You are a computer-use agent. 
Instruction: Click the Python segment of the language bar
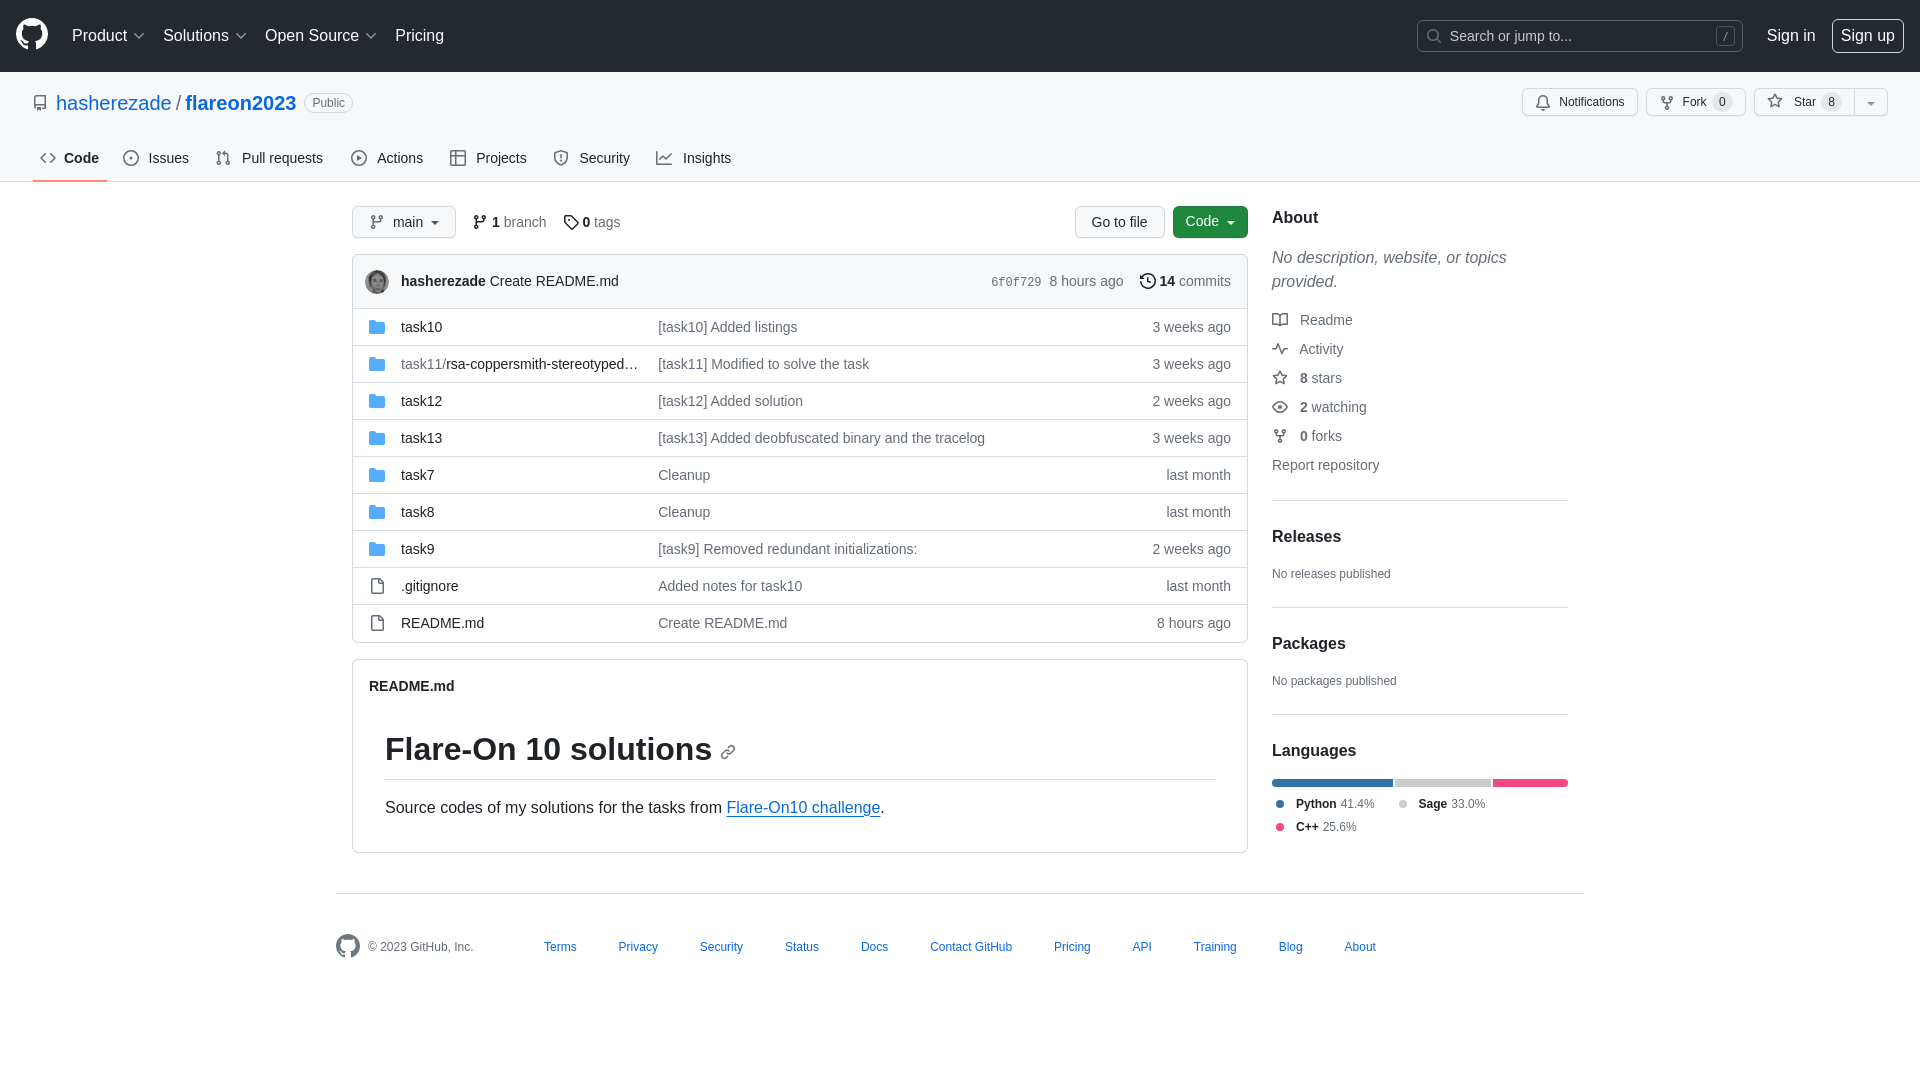click(x=1332, y=783)
